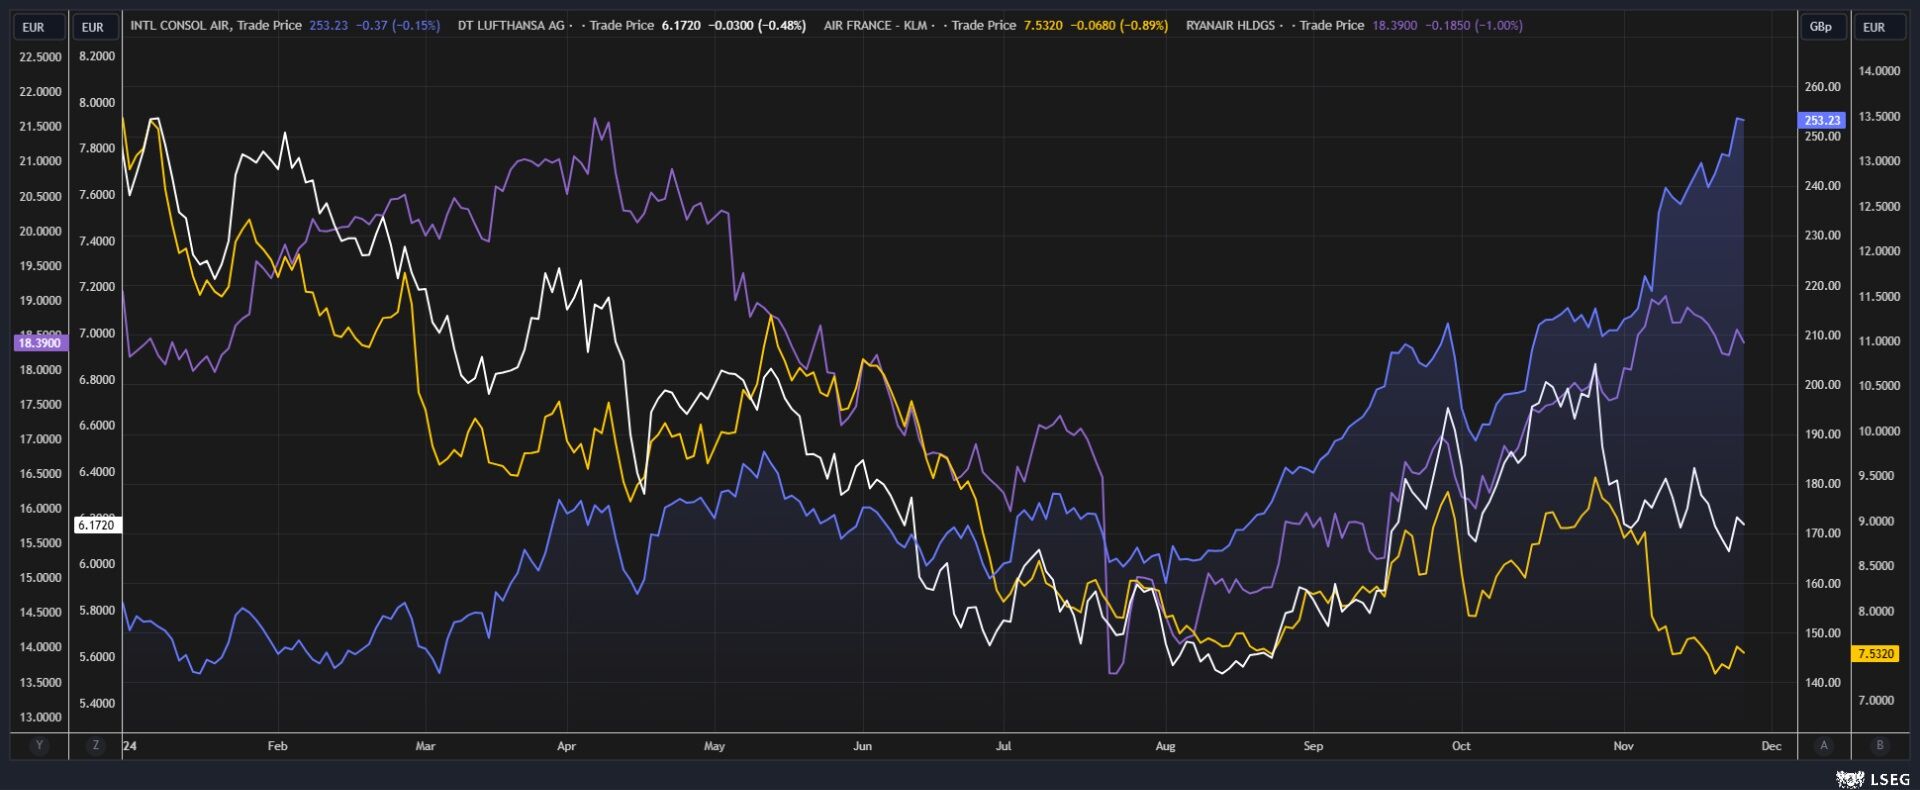This screenshot has width=1920, height=790.
Task: Click the 18.3900 purple price tag on axis
Action: pyautogui.click(x=40, y=343)
